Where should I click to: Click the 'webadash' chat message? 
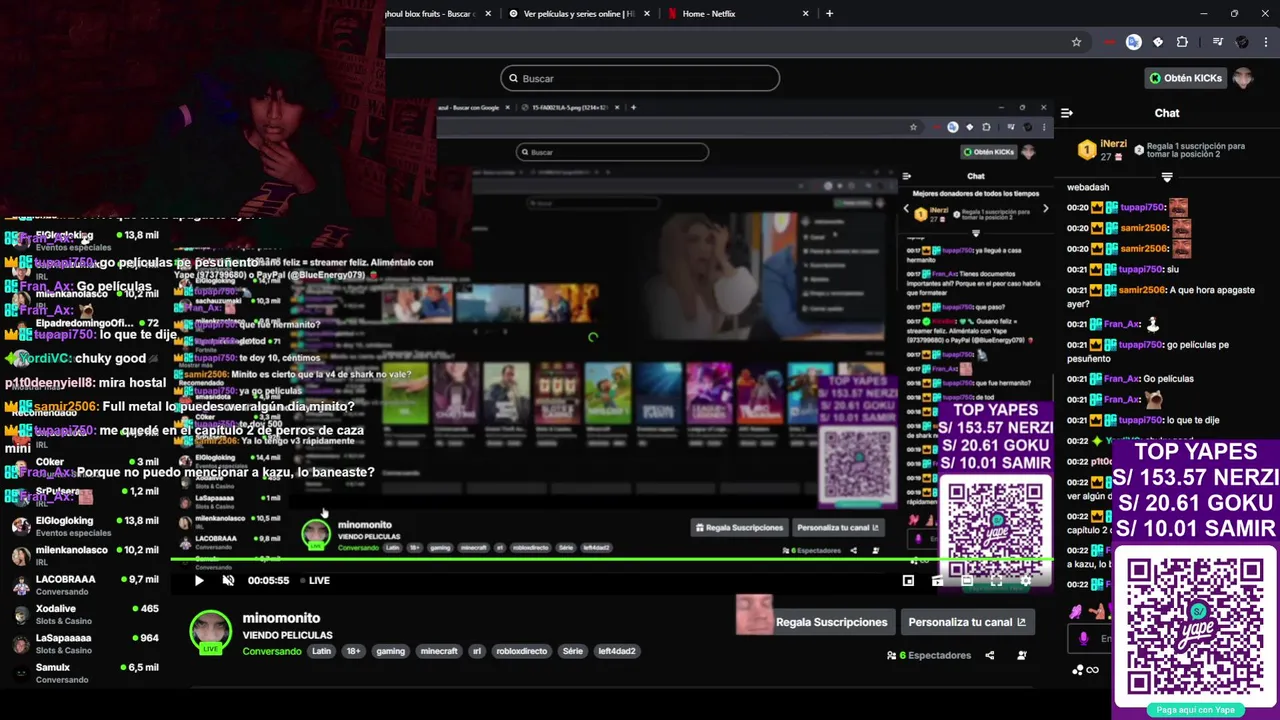1088,187
